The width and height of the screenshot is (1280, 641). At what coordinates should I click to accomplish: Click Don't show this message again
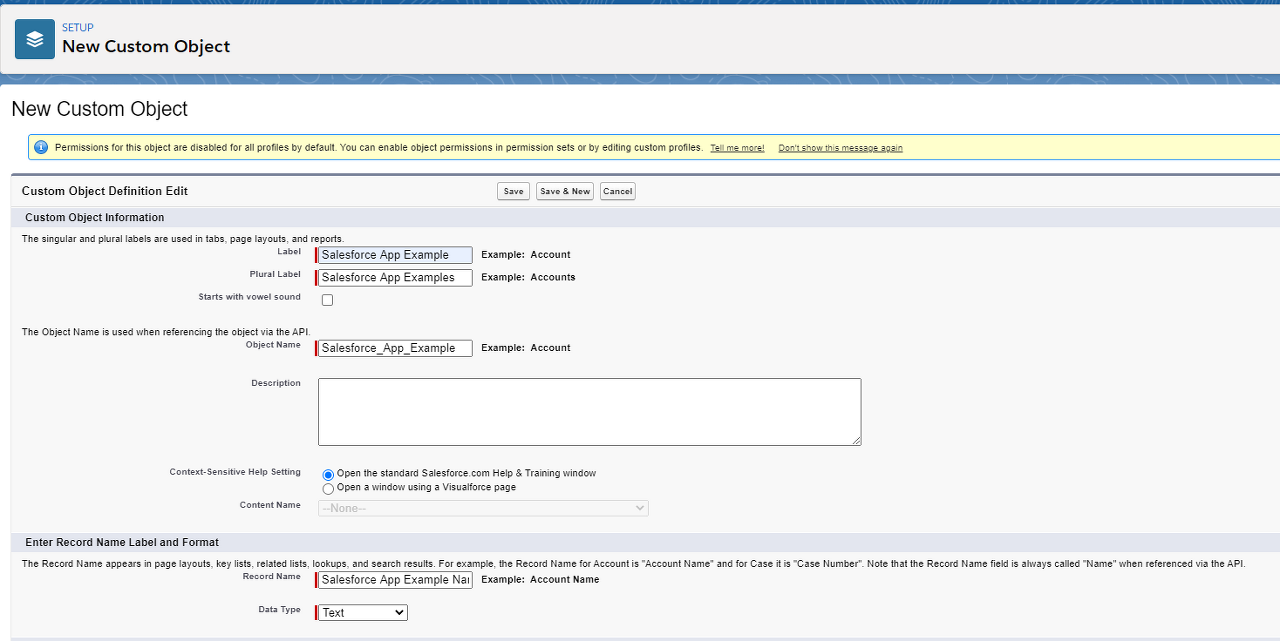840,148
